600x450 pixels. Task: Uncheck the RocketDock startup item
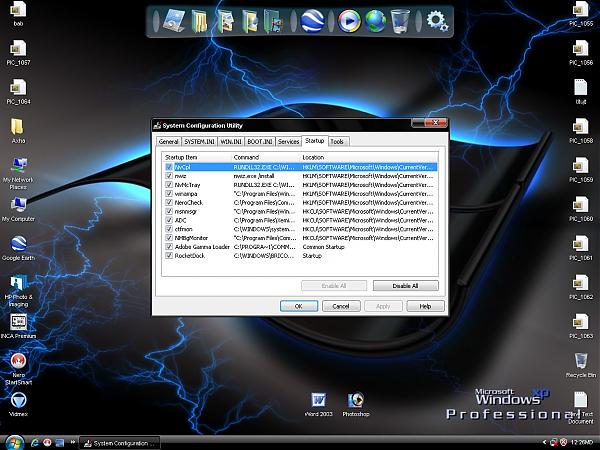pyautogui.click(x=169, y=256)
